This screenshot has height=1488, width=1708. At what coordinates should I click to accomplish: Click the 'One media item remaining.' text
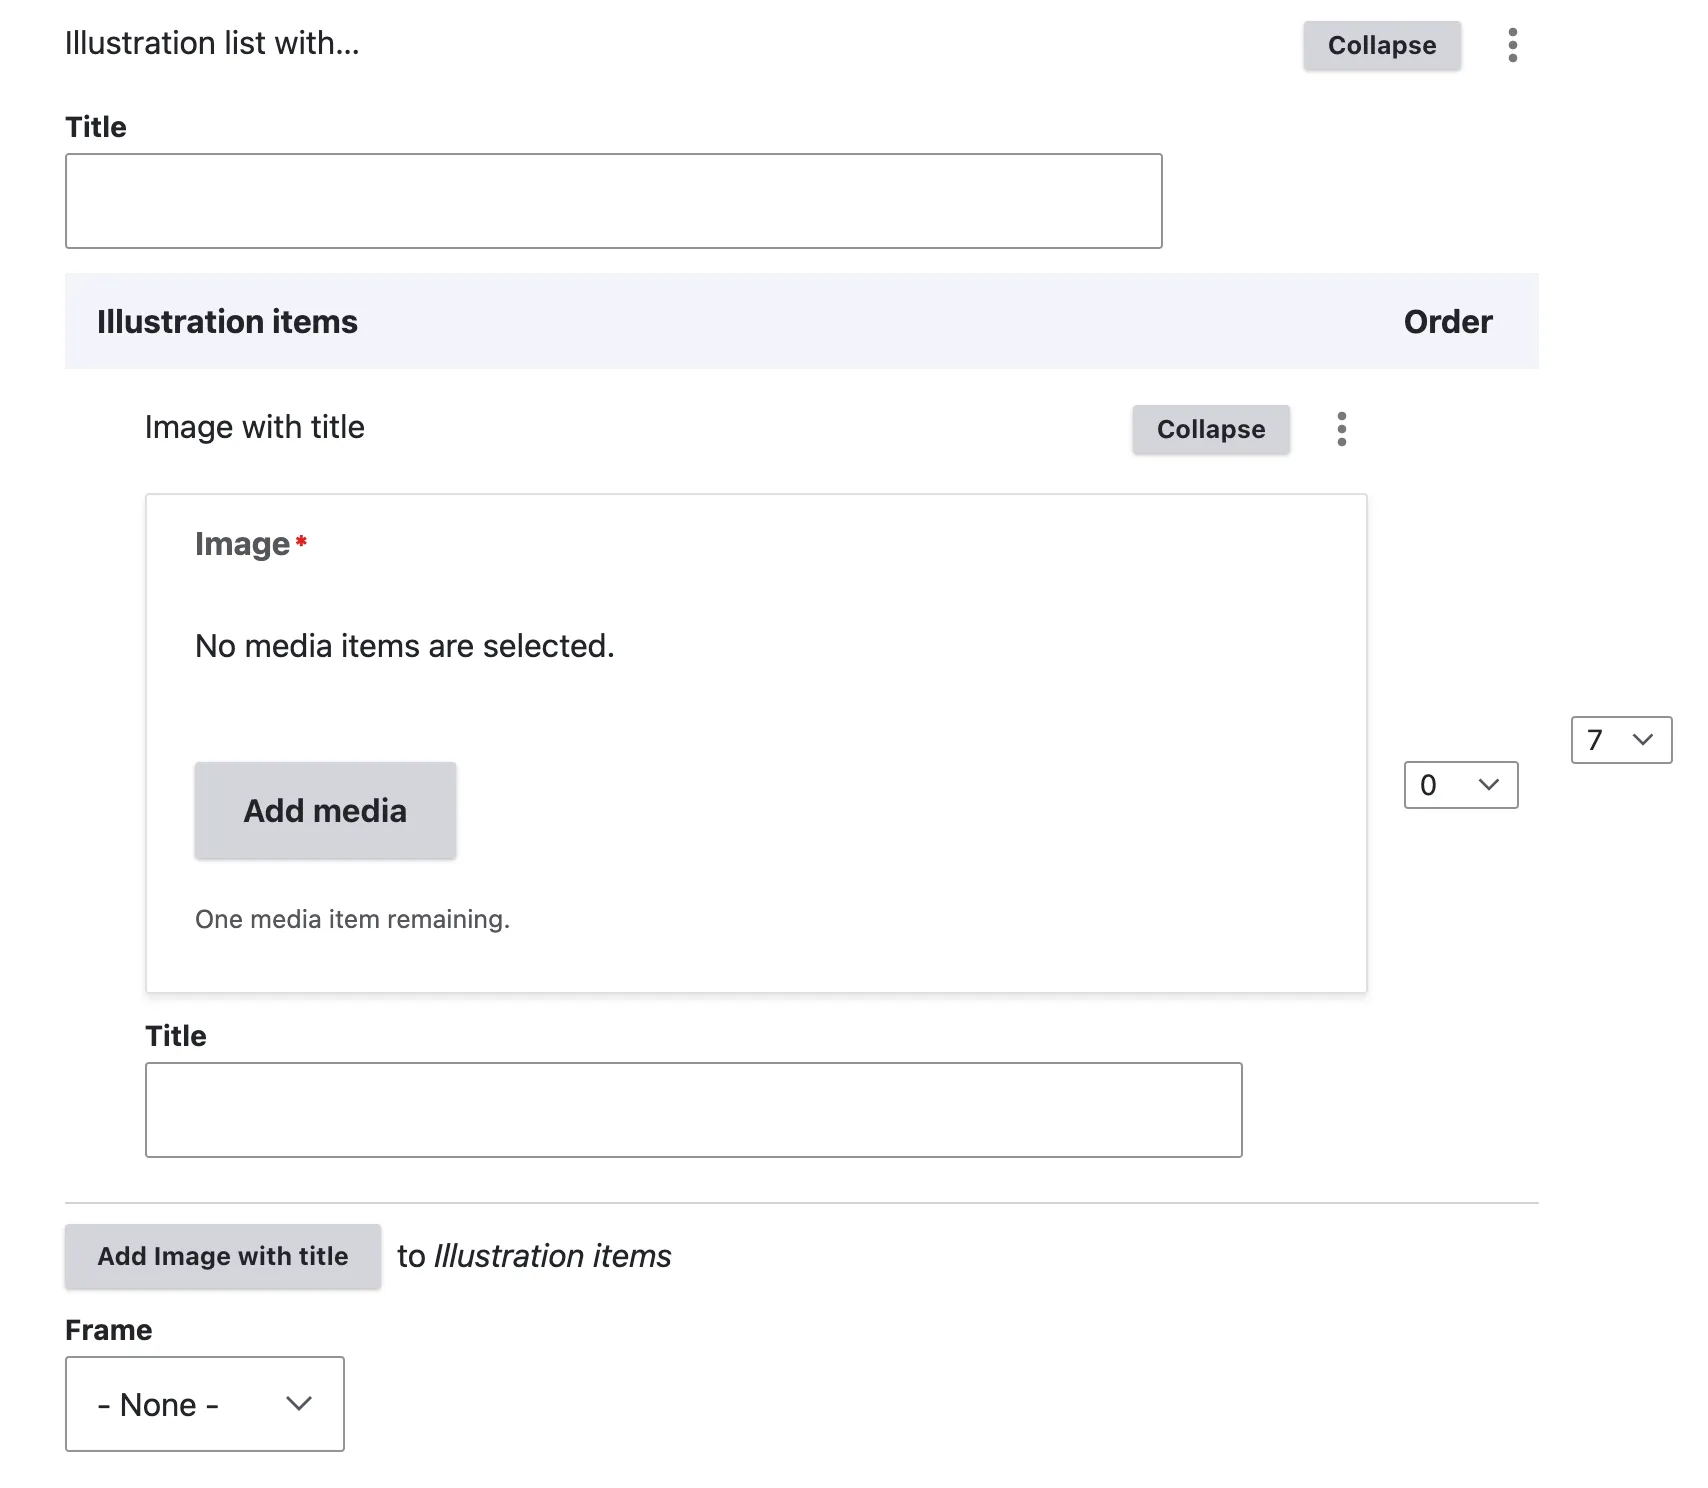352,919
